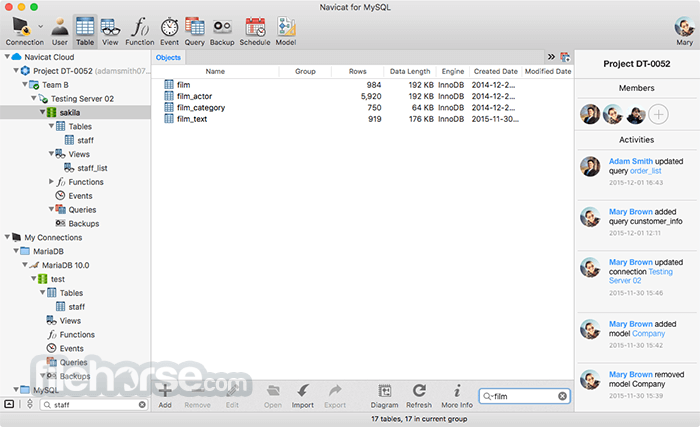The width and height of the screenshot is (700, 427).
Task: Open More Info panel
Action: click(457, 396)
